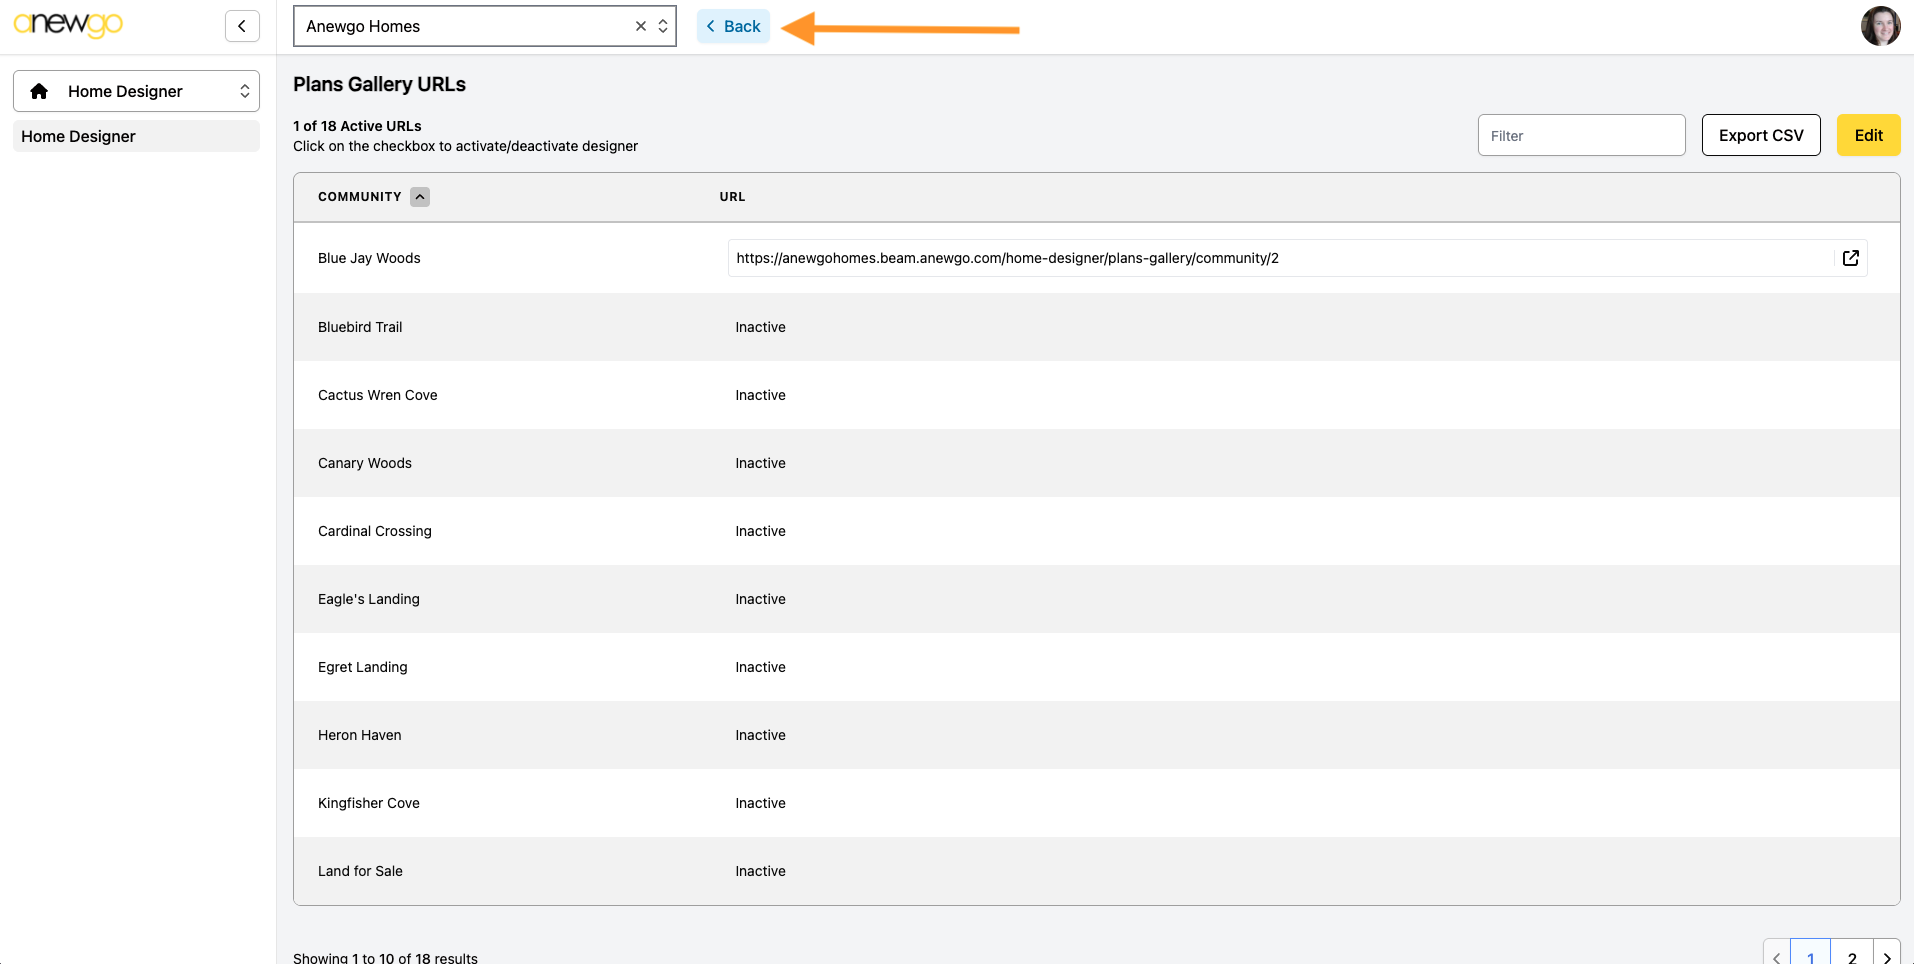Viewport: 1914px width, 964px height.
Task: Go to pagination page 1
Action: [x=1810, y=953]
